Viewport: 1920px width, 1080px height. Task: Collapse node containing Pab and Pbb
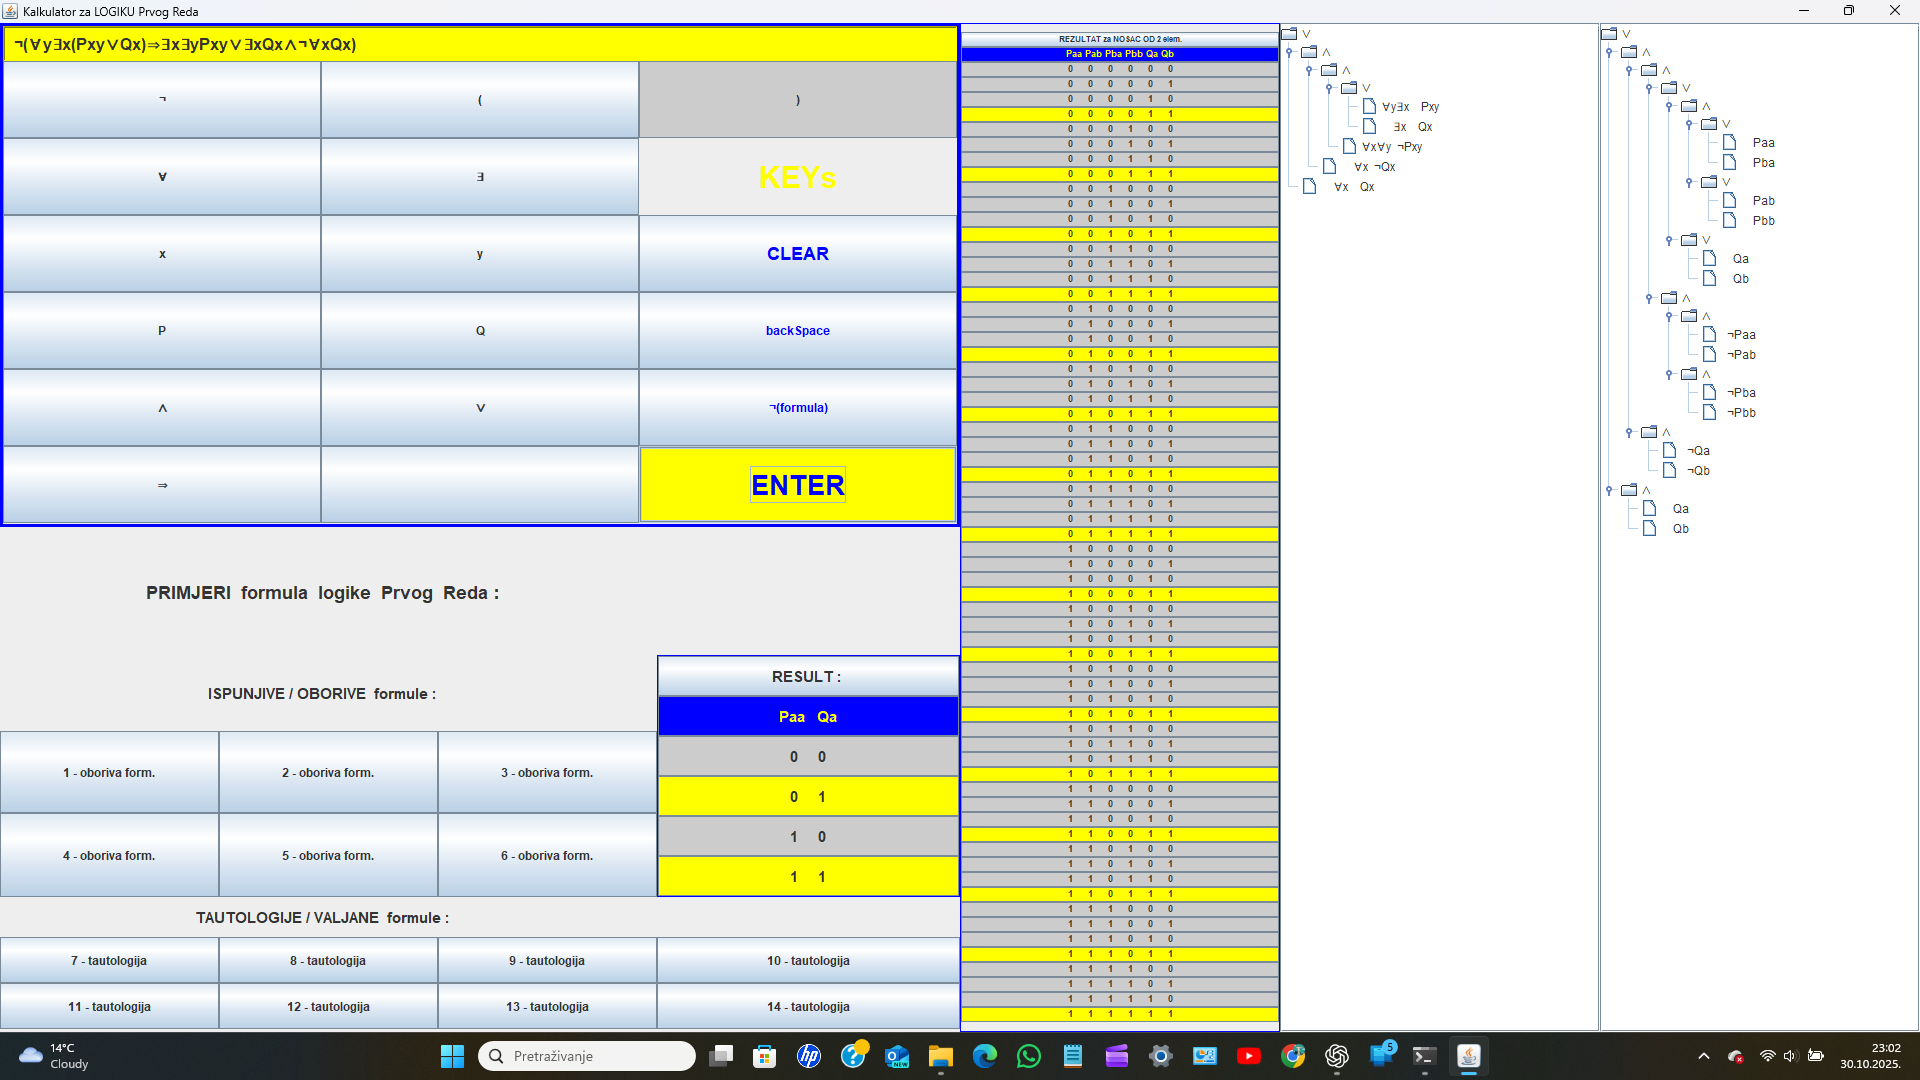pyautogui.click(x=1689, y=182)
